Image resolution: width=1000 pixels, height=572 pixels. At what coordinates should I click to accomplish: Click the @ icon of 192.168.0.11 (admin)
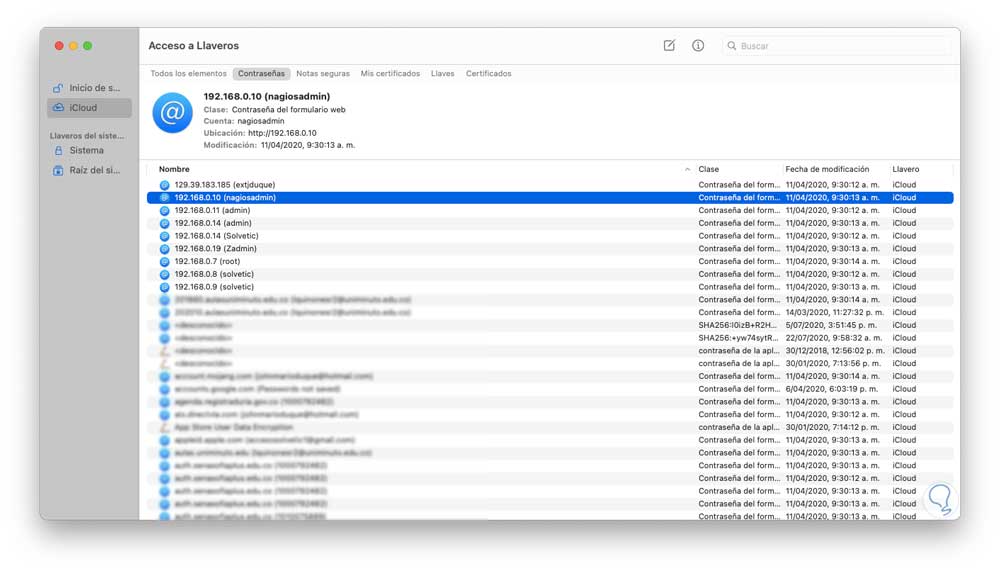165,210
